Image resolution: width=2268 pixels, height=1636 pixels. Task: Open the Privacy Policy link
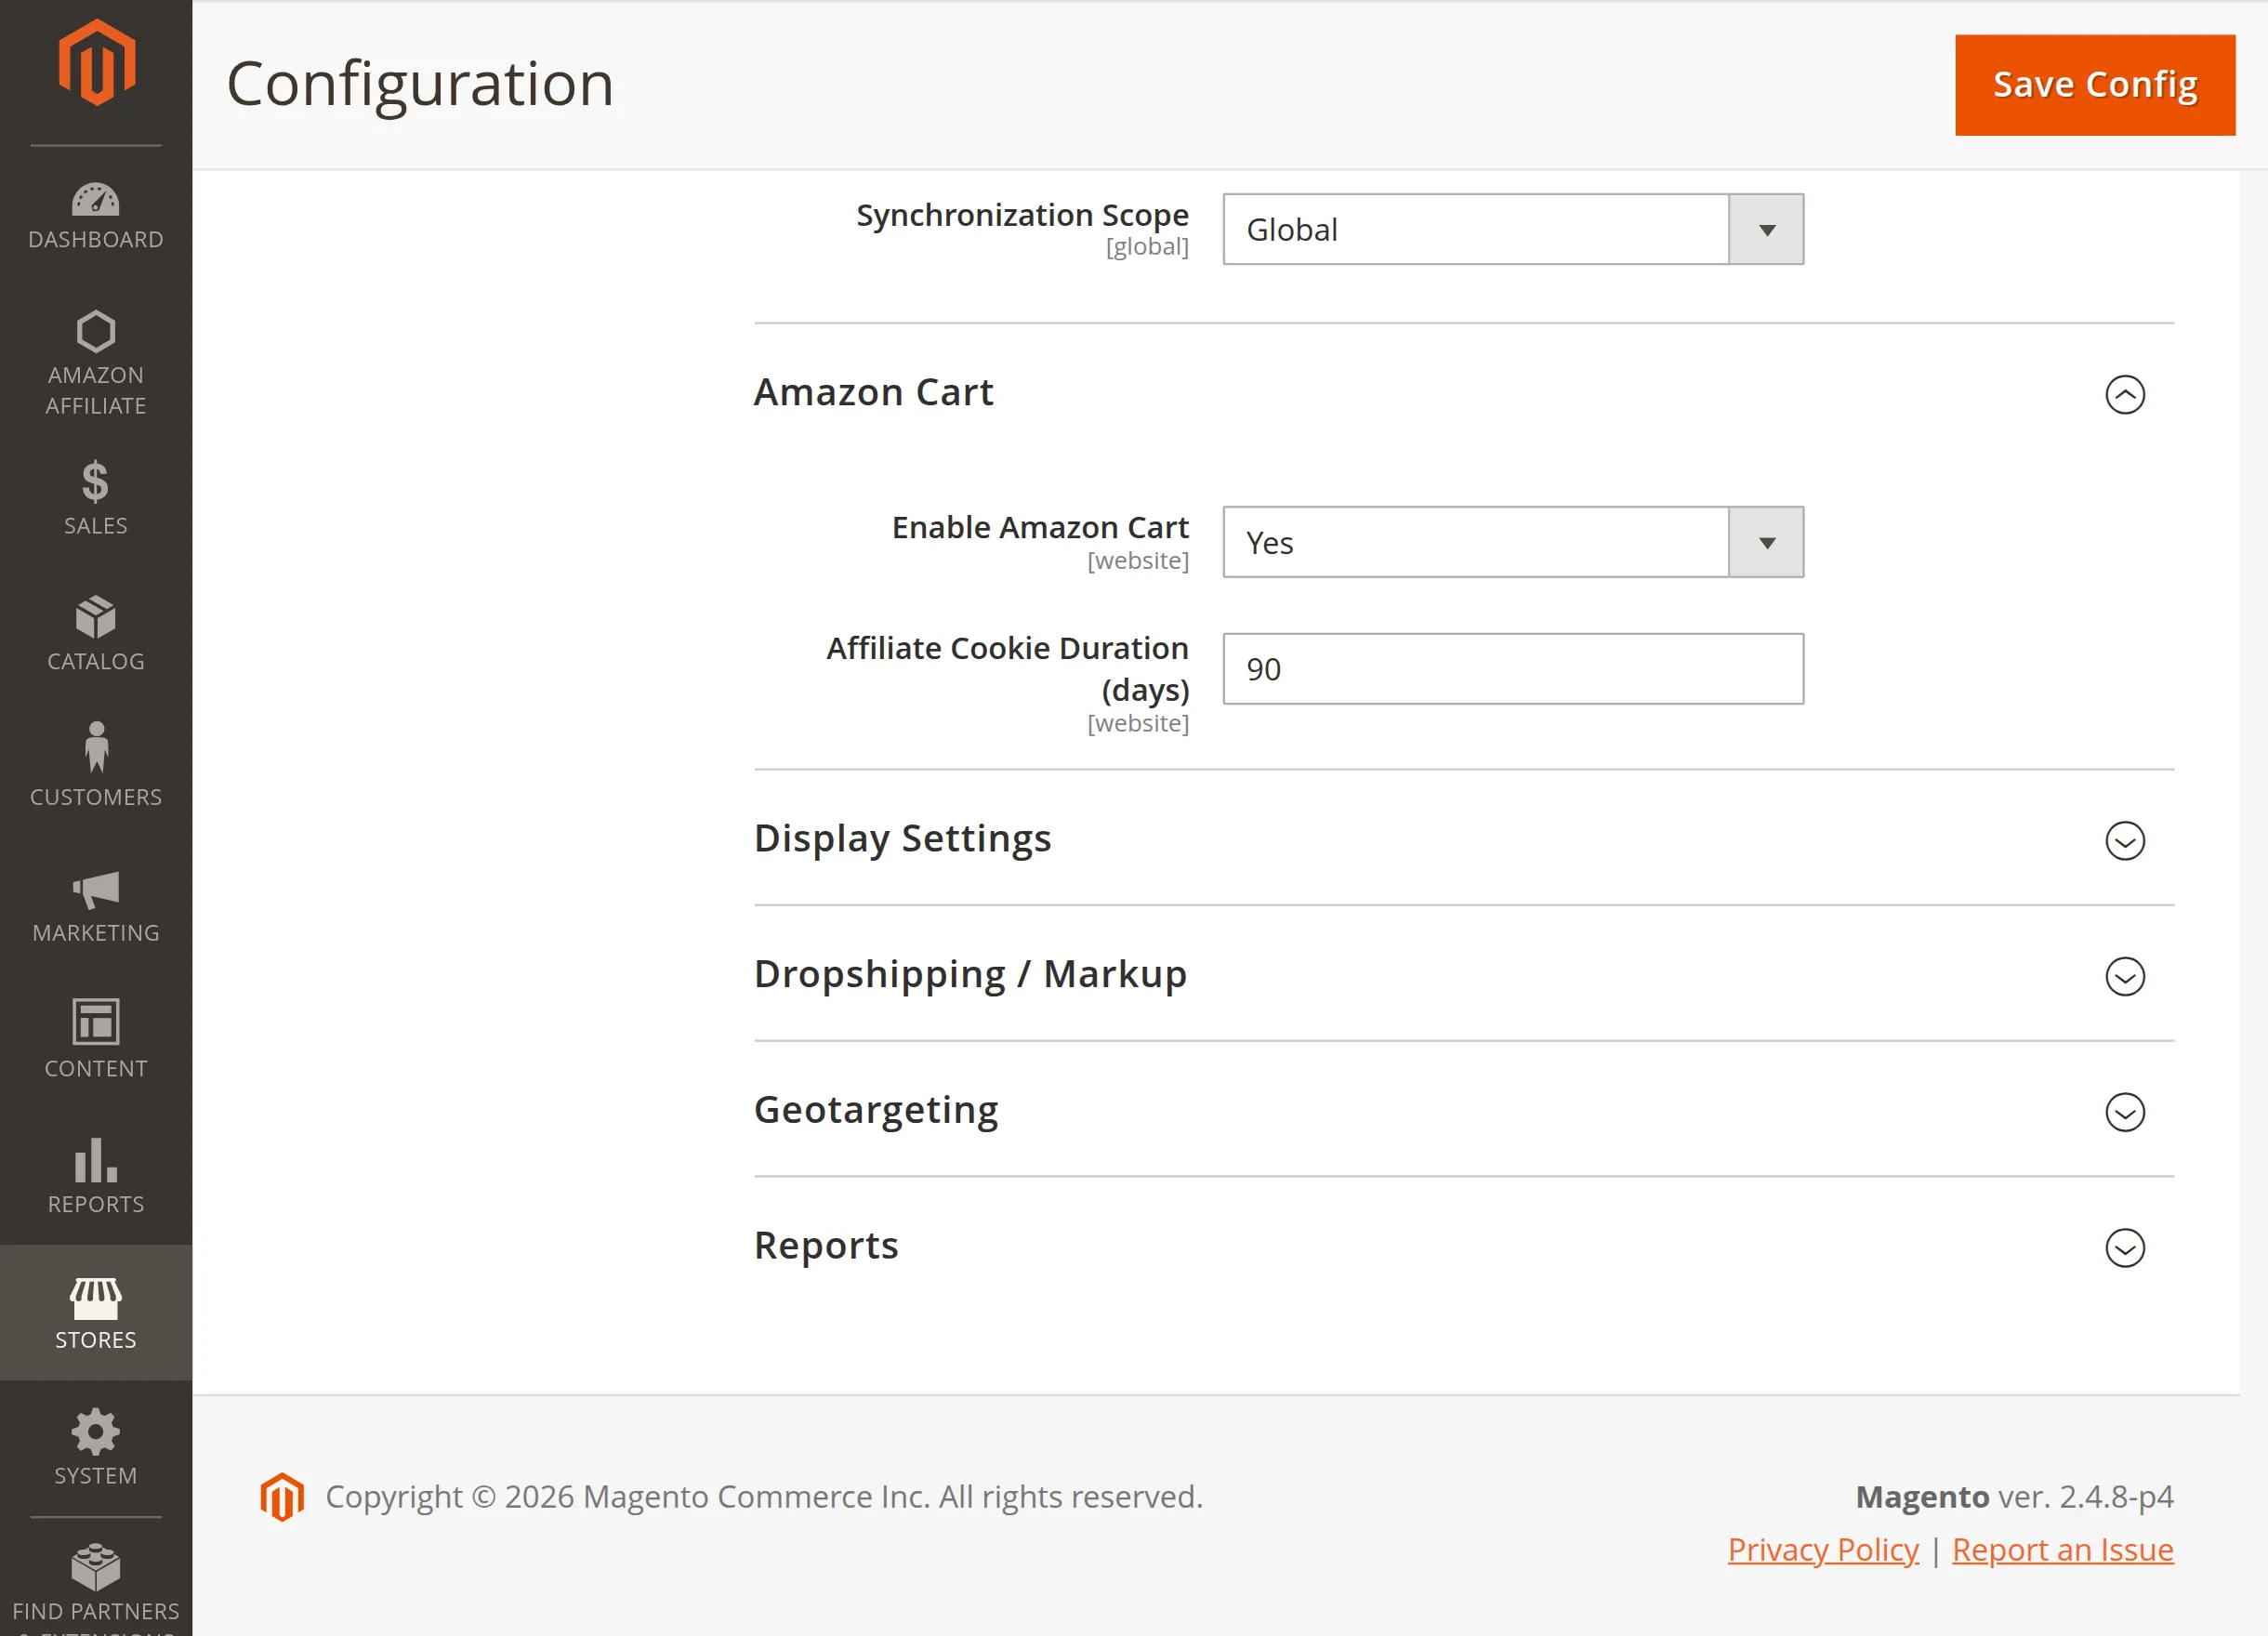click(1823, 1550)
